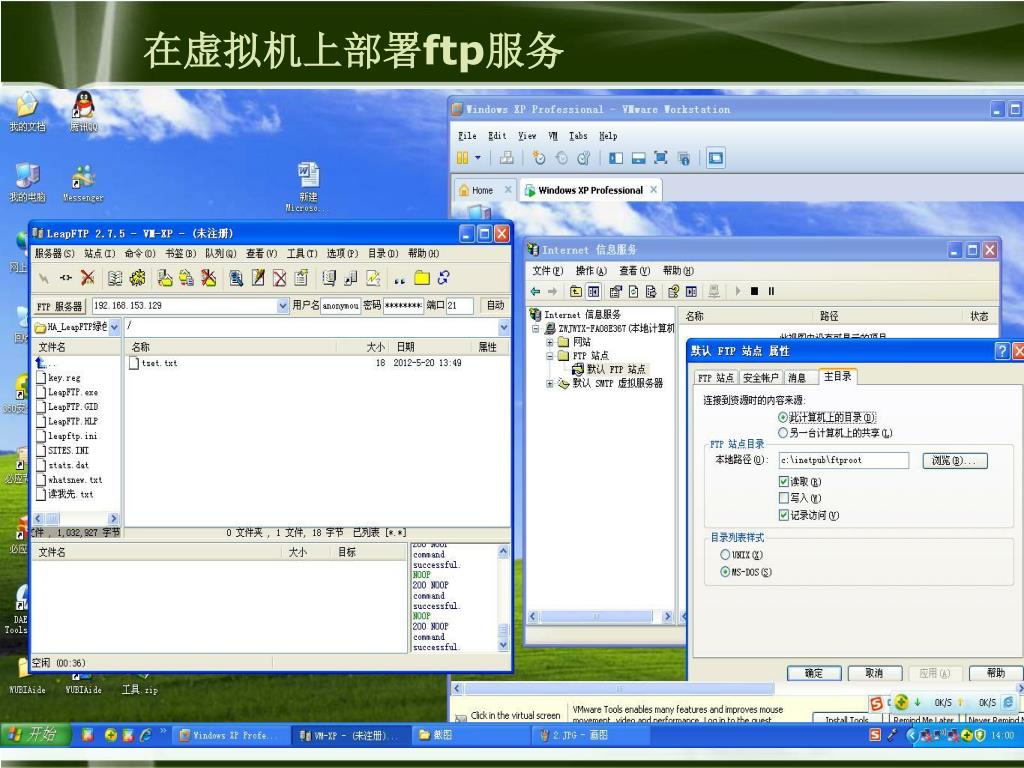
Task: Toggle the 读取(R) checkbox
Action: [x=784, y=482]
